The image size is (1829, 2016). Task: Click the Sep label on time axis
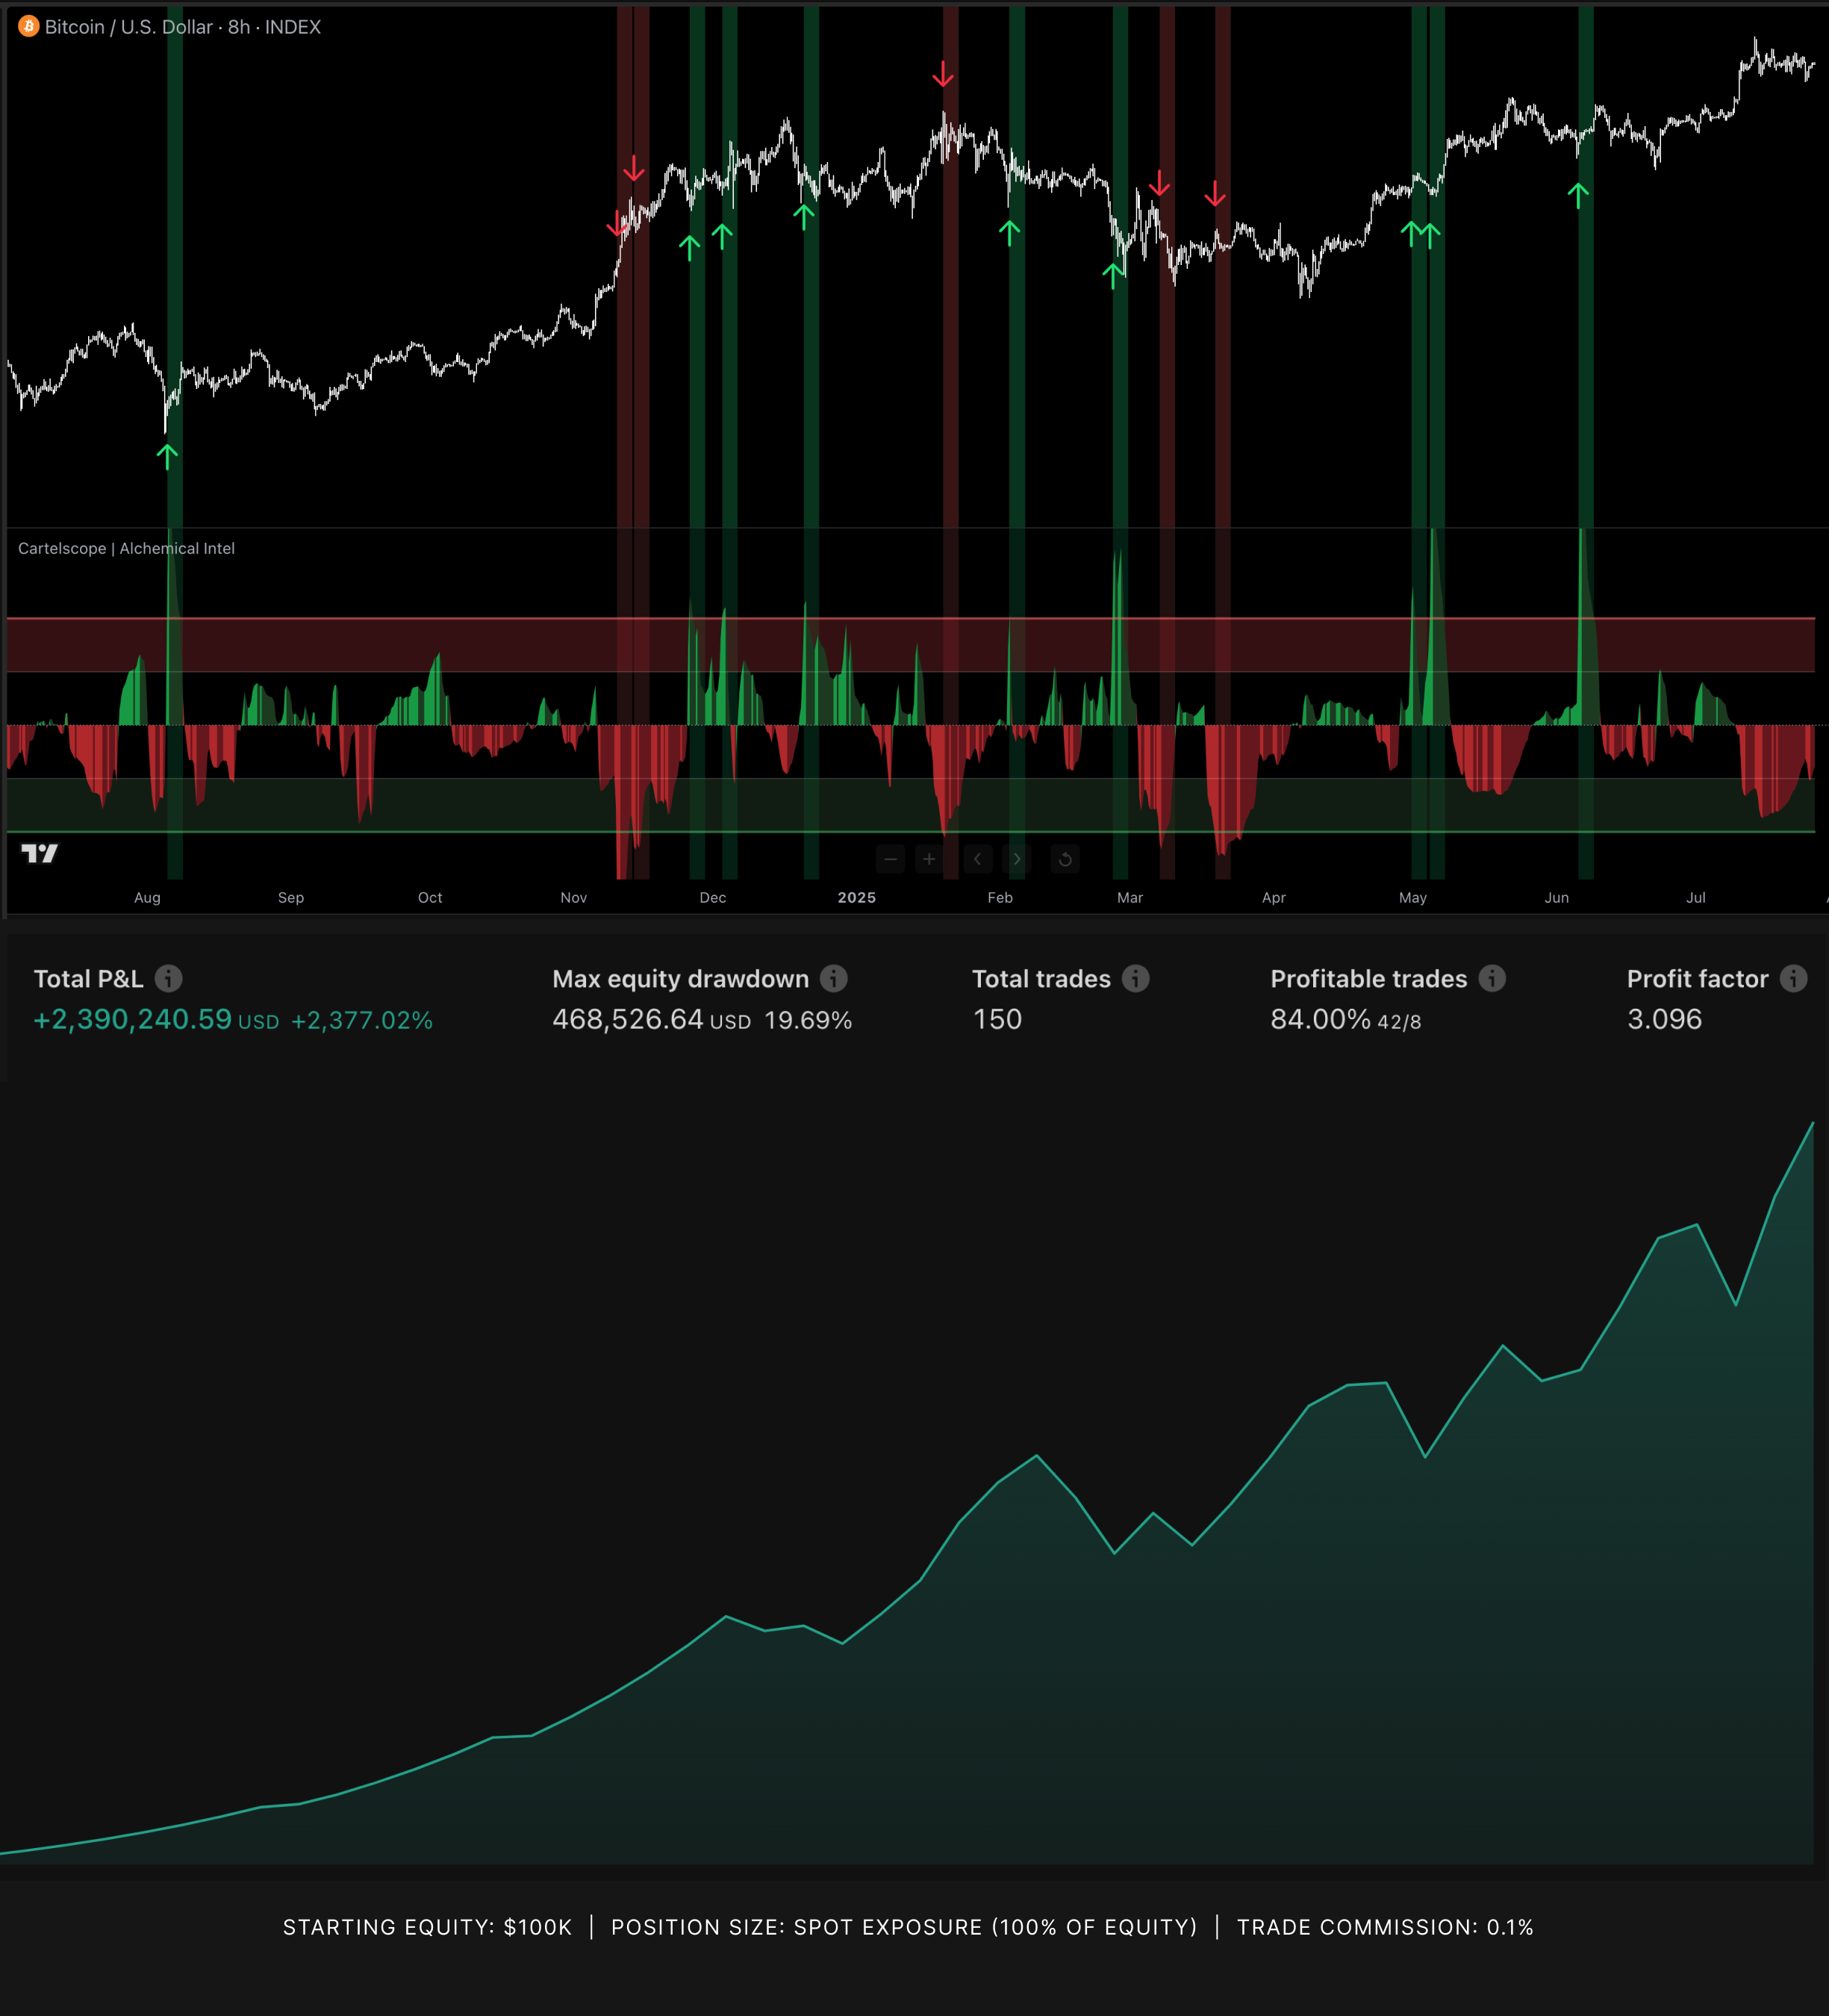pos(291,898)
